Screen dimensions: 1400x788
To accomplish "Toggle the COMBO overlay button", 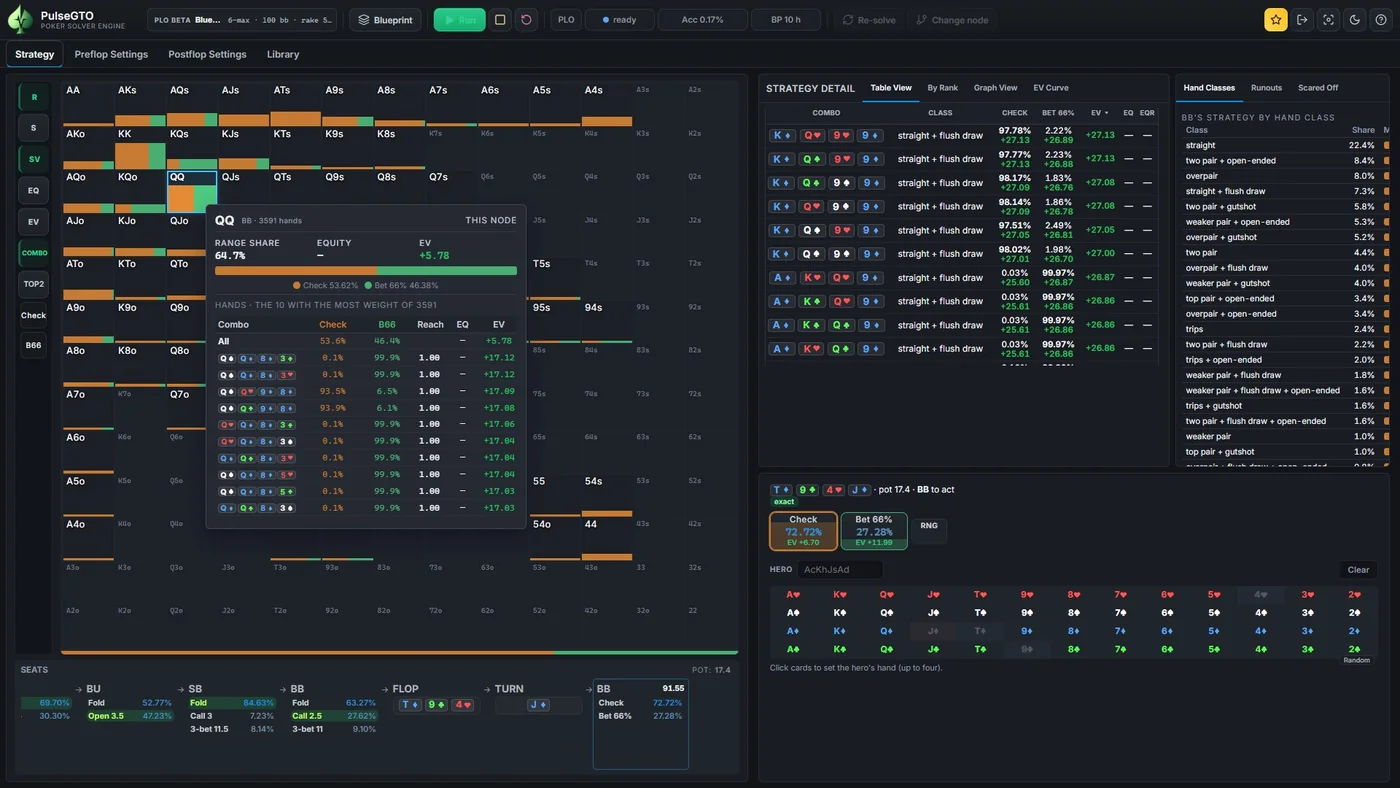I will click(34, 253).
